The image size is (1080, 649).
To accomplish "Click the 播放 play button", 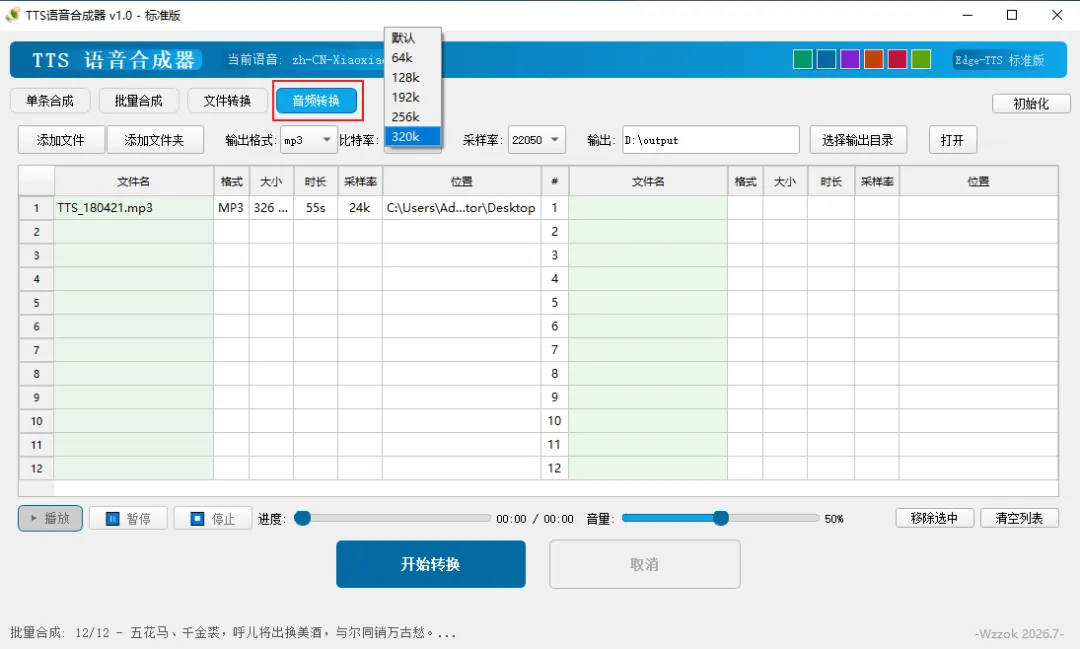I will click(50, 518).
